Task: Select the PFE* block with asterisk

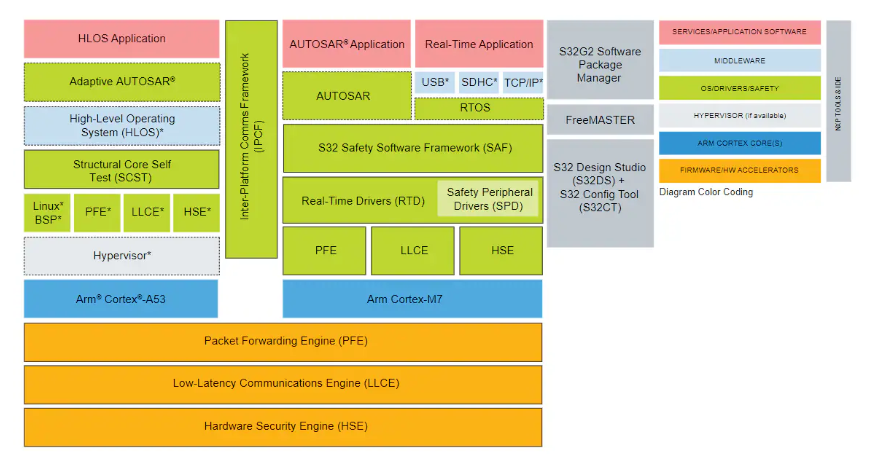Action: point(97,213)
